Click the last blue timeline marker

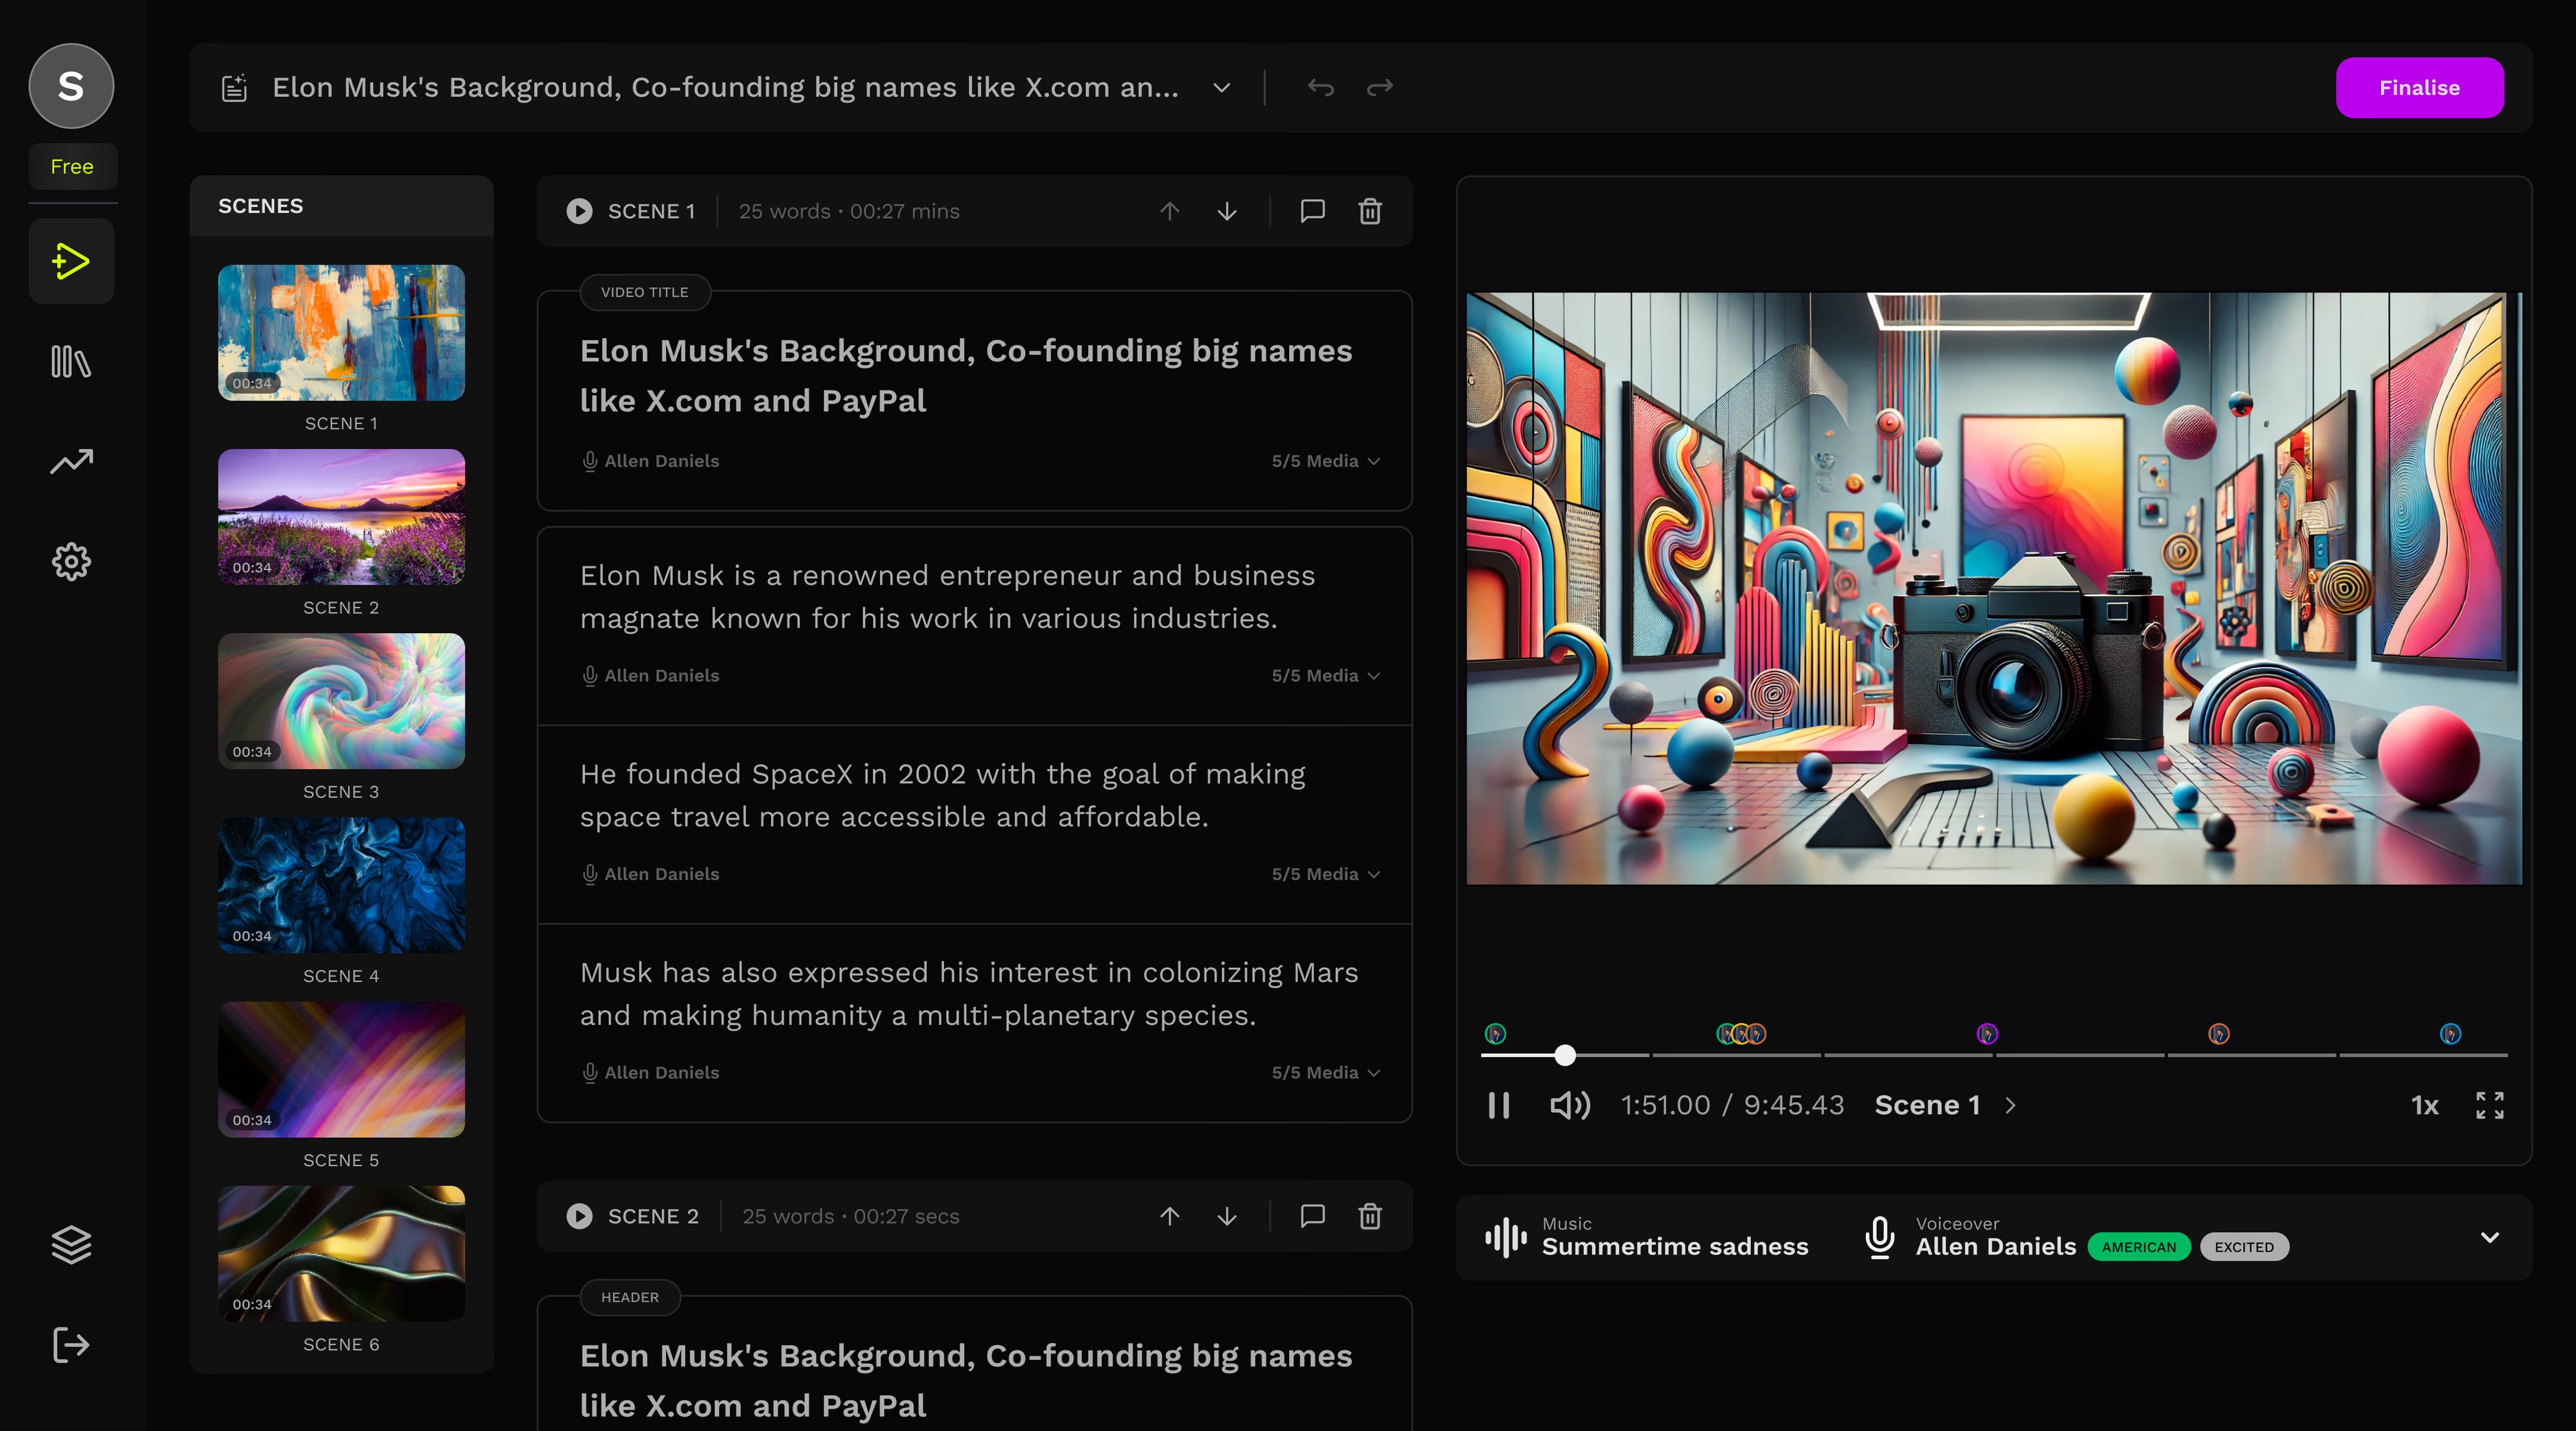2450,1034
